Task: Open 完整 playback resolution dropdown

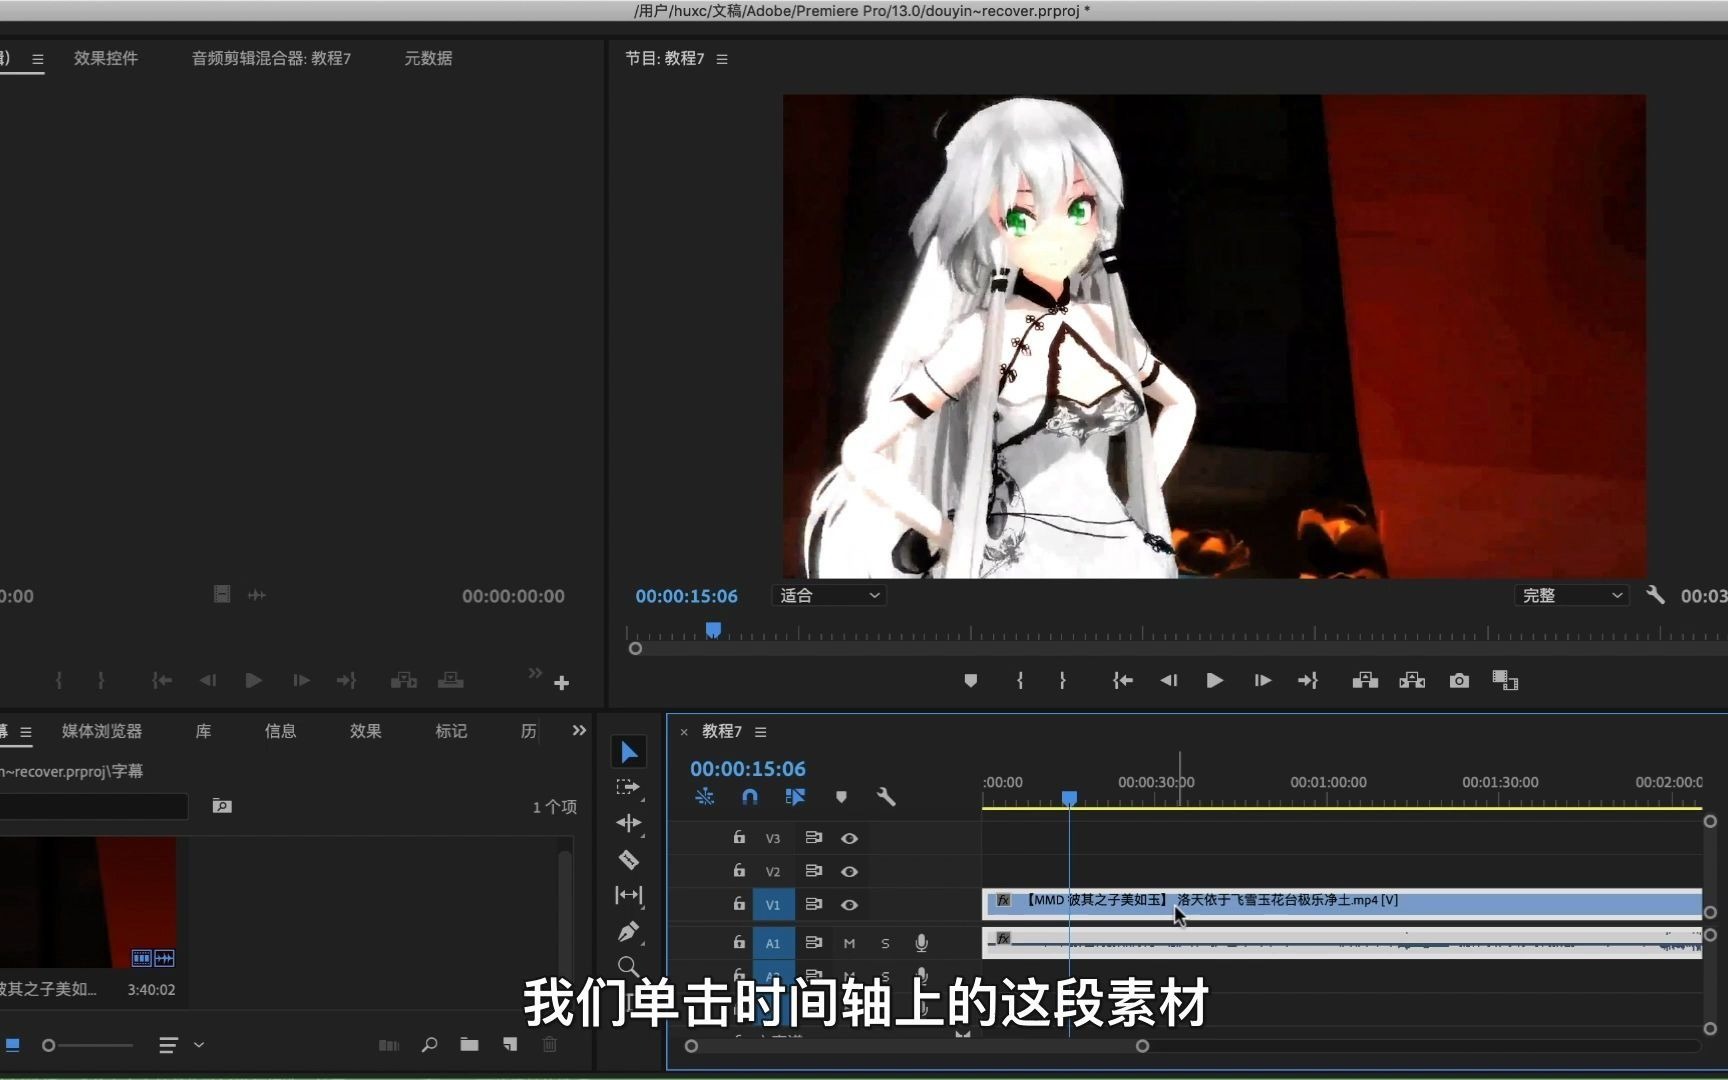Action: point(1572,595)
